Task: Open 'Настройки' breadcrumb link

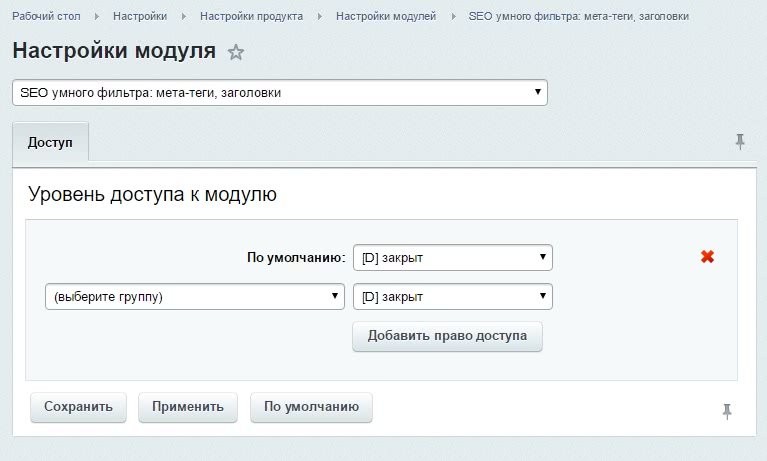Action: 140,16
